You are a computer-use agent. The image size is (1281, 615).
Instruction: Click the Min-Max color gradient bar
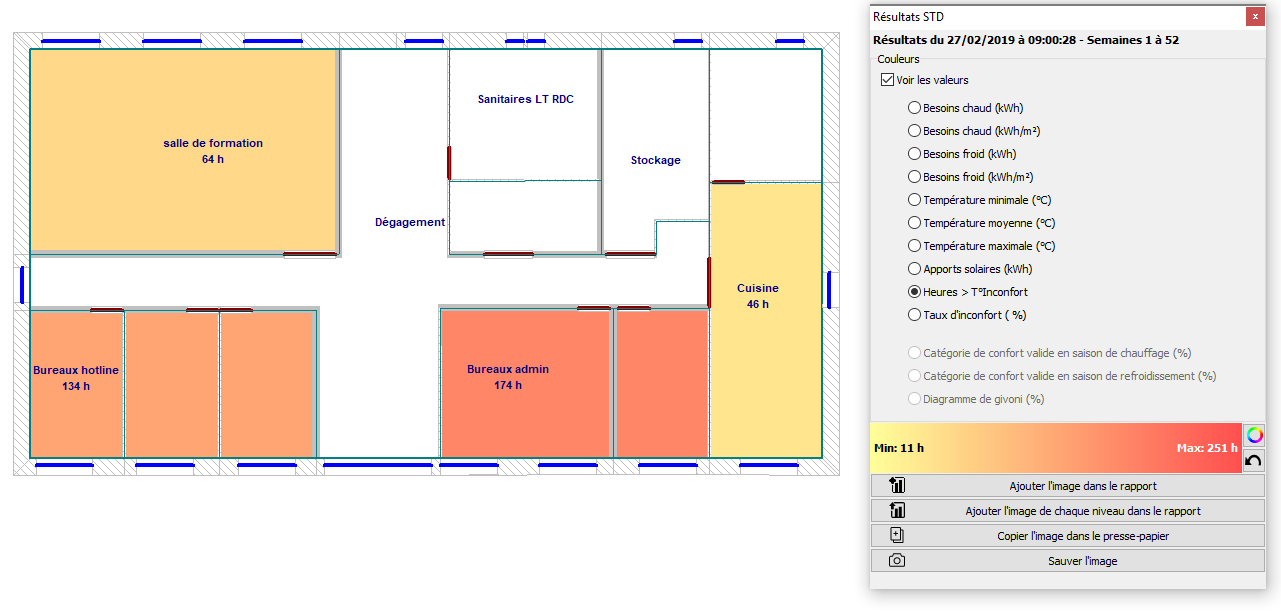1055,448
